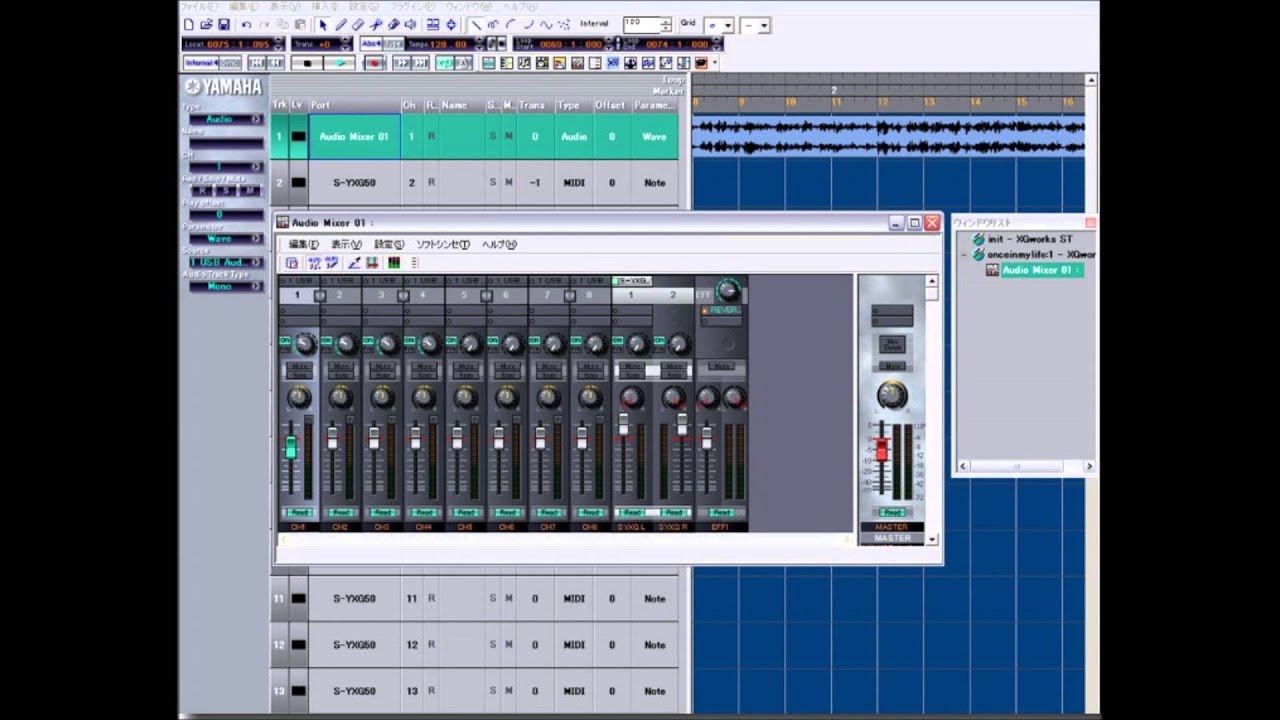This screenshot has height=720, width=1280.
Task: Open the Type dropdown showing Audio
Action: (226, 119)
